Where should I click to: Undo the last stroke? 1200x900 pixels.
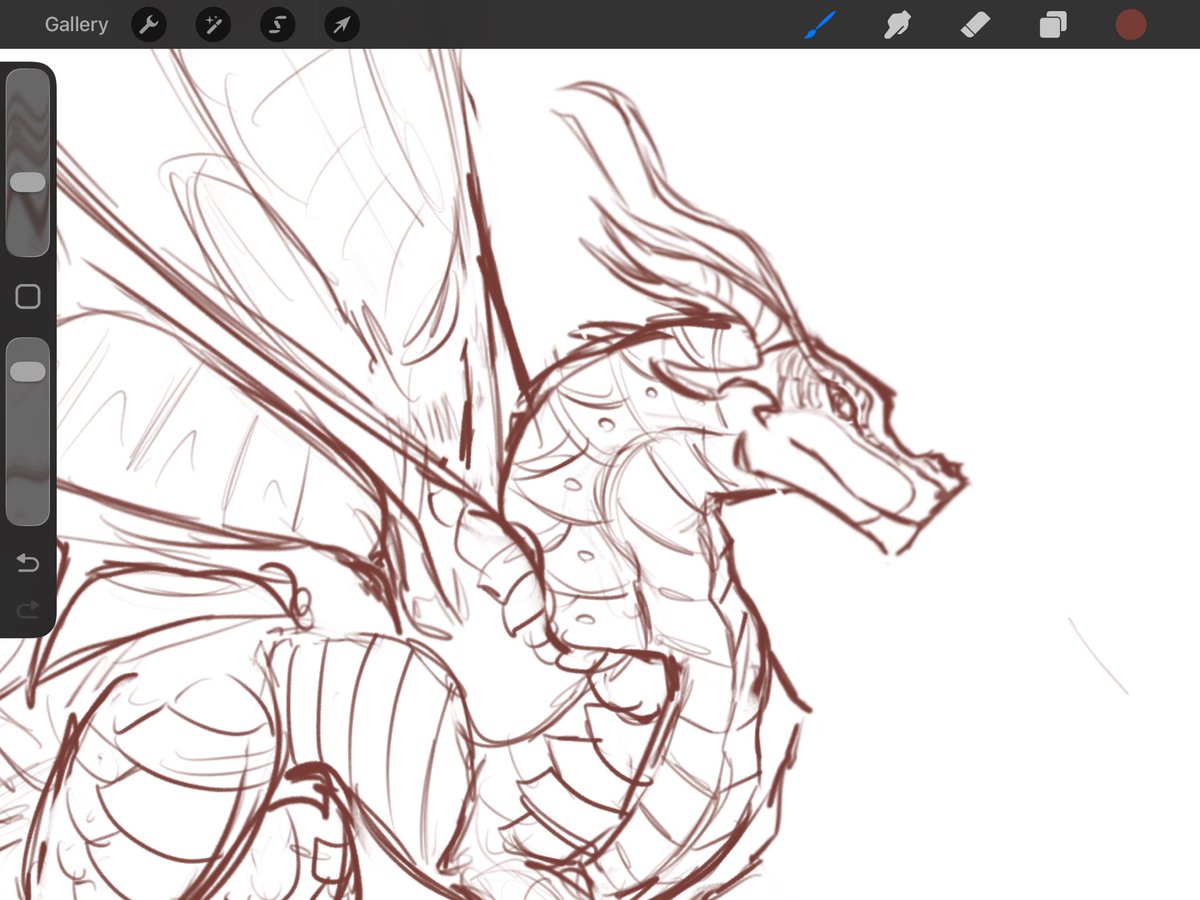28,564
